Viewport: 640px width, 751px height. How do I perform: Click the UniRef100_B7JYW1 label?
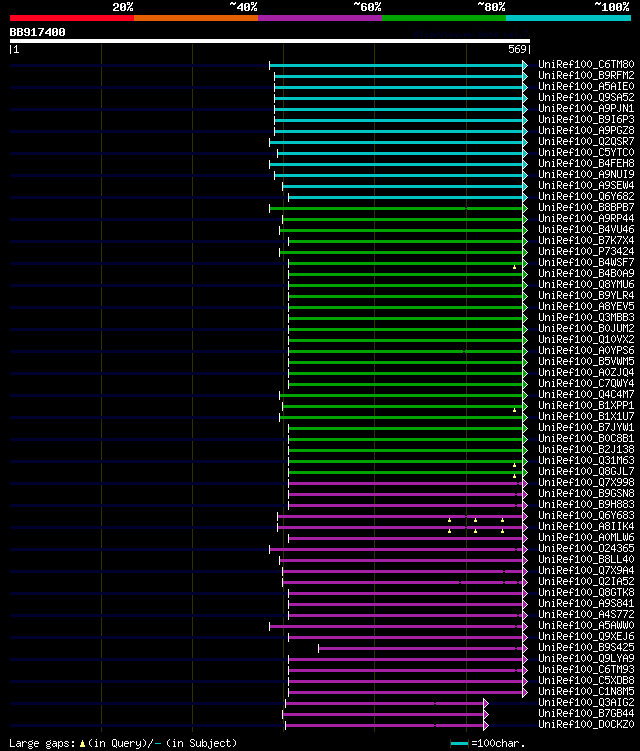(x=586, y=428)
